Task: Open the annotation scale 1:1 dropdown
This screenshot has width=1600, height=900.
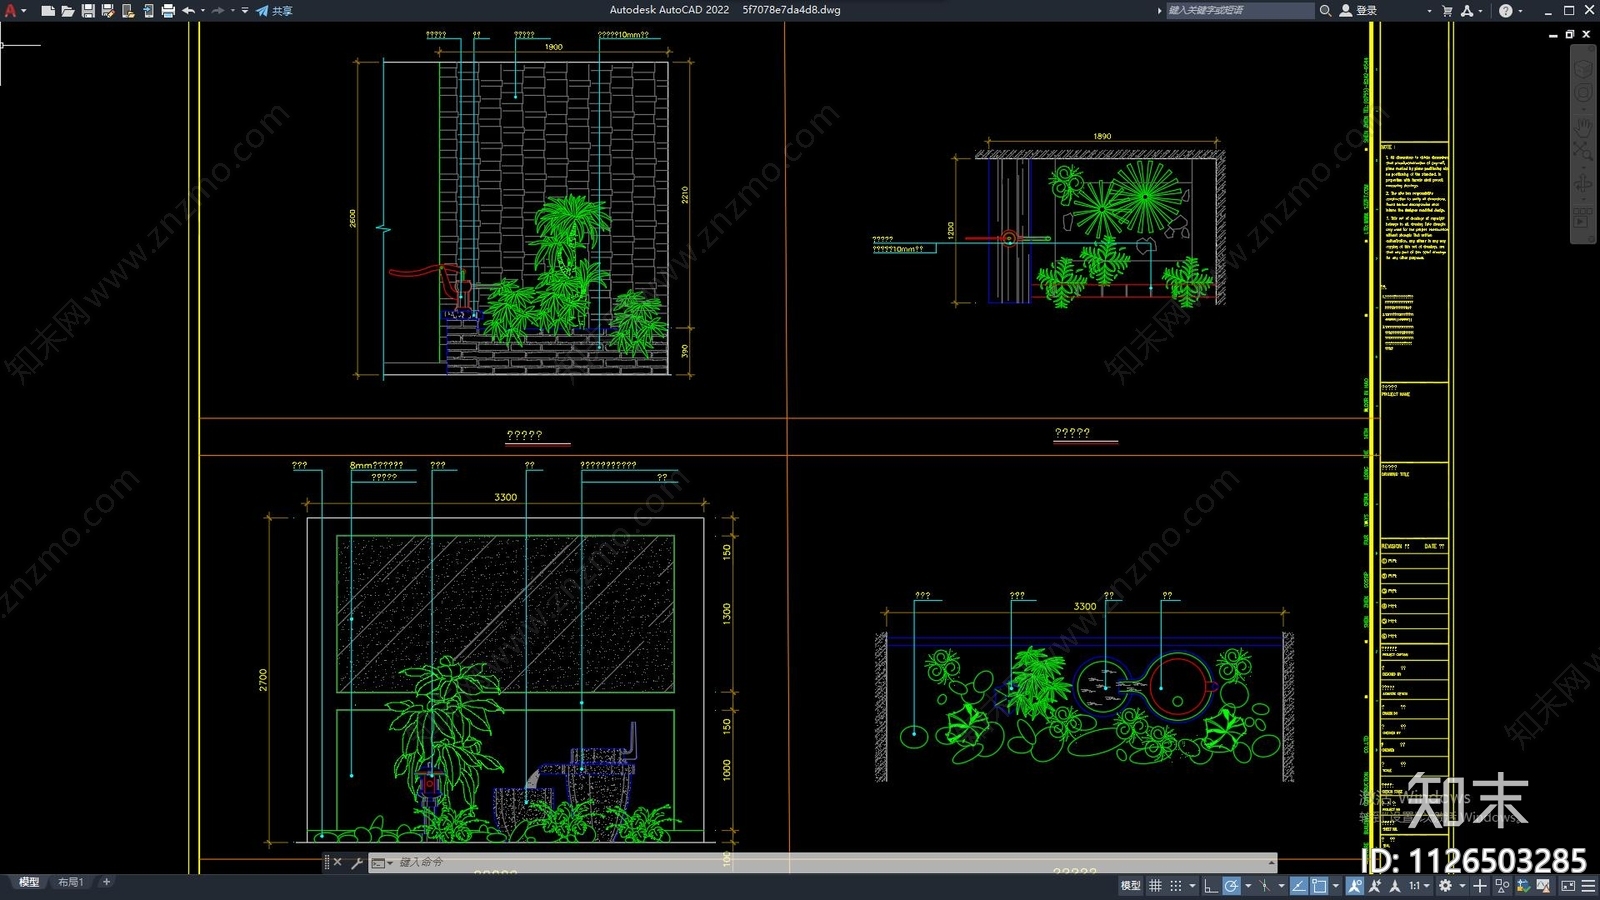Action: coord(1419,886)
